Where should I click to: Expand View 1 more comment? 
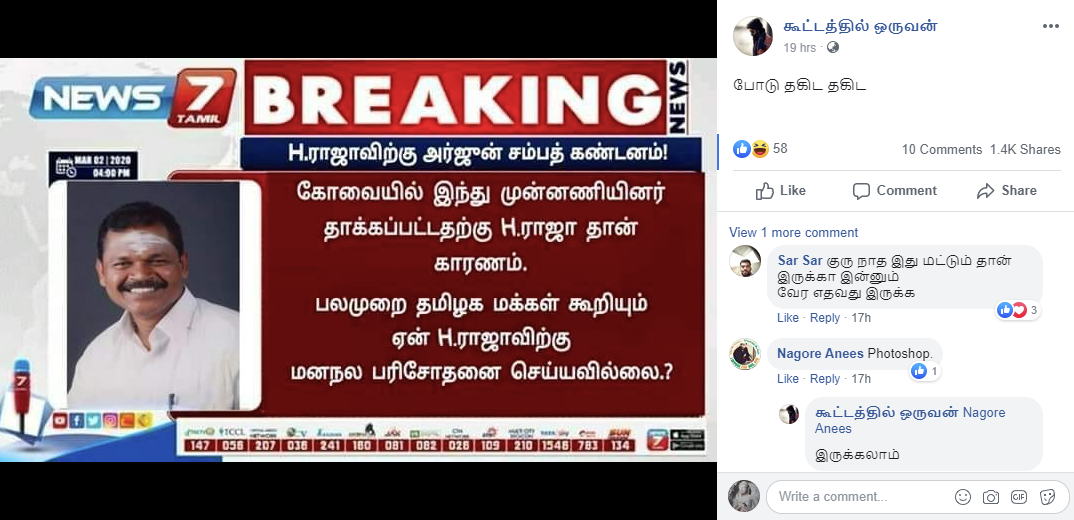point(793,232)
